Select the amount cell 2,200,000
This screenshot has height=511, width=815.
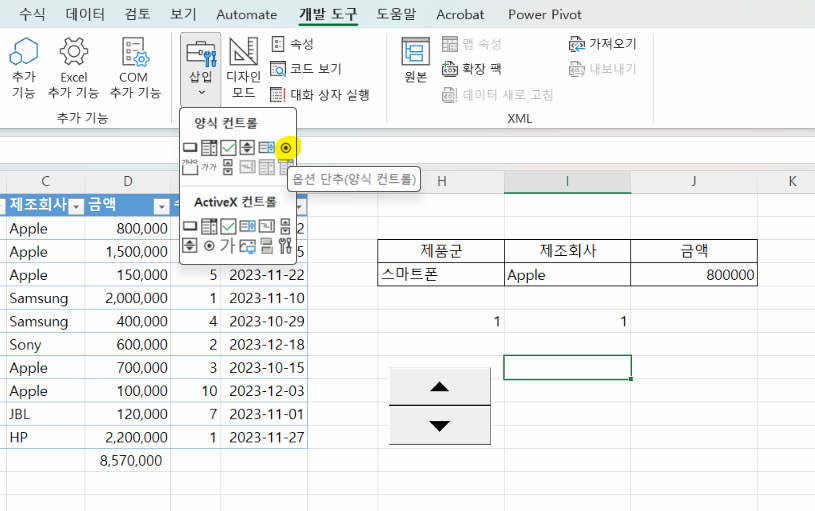pyautogui.click(x=128, y=437)
